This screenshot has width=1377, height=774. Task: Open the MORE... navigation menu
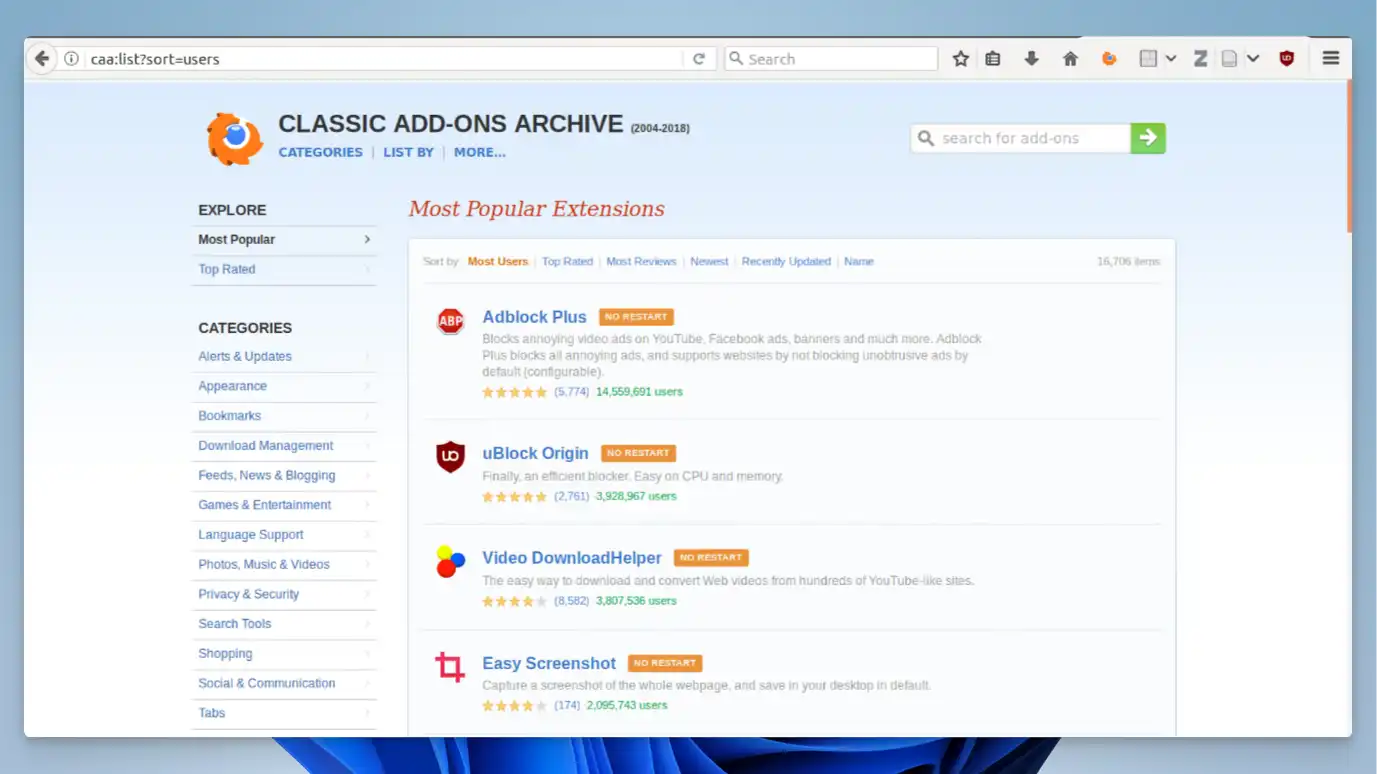point(480,152)
